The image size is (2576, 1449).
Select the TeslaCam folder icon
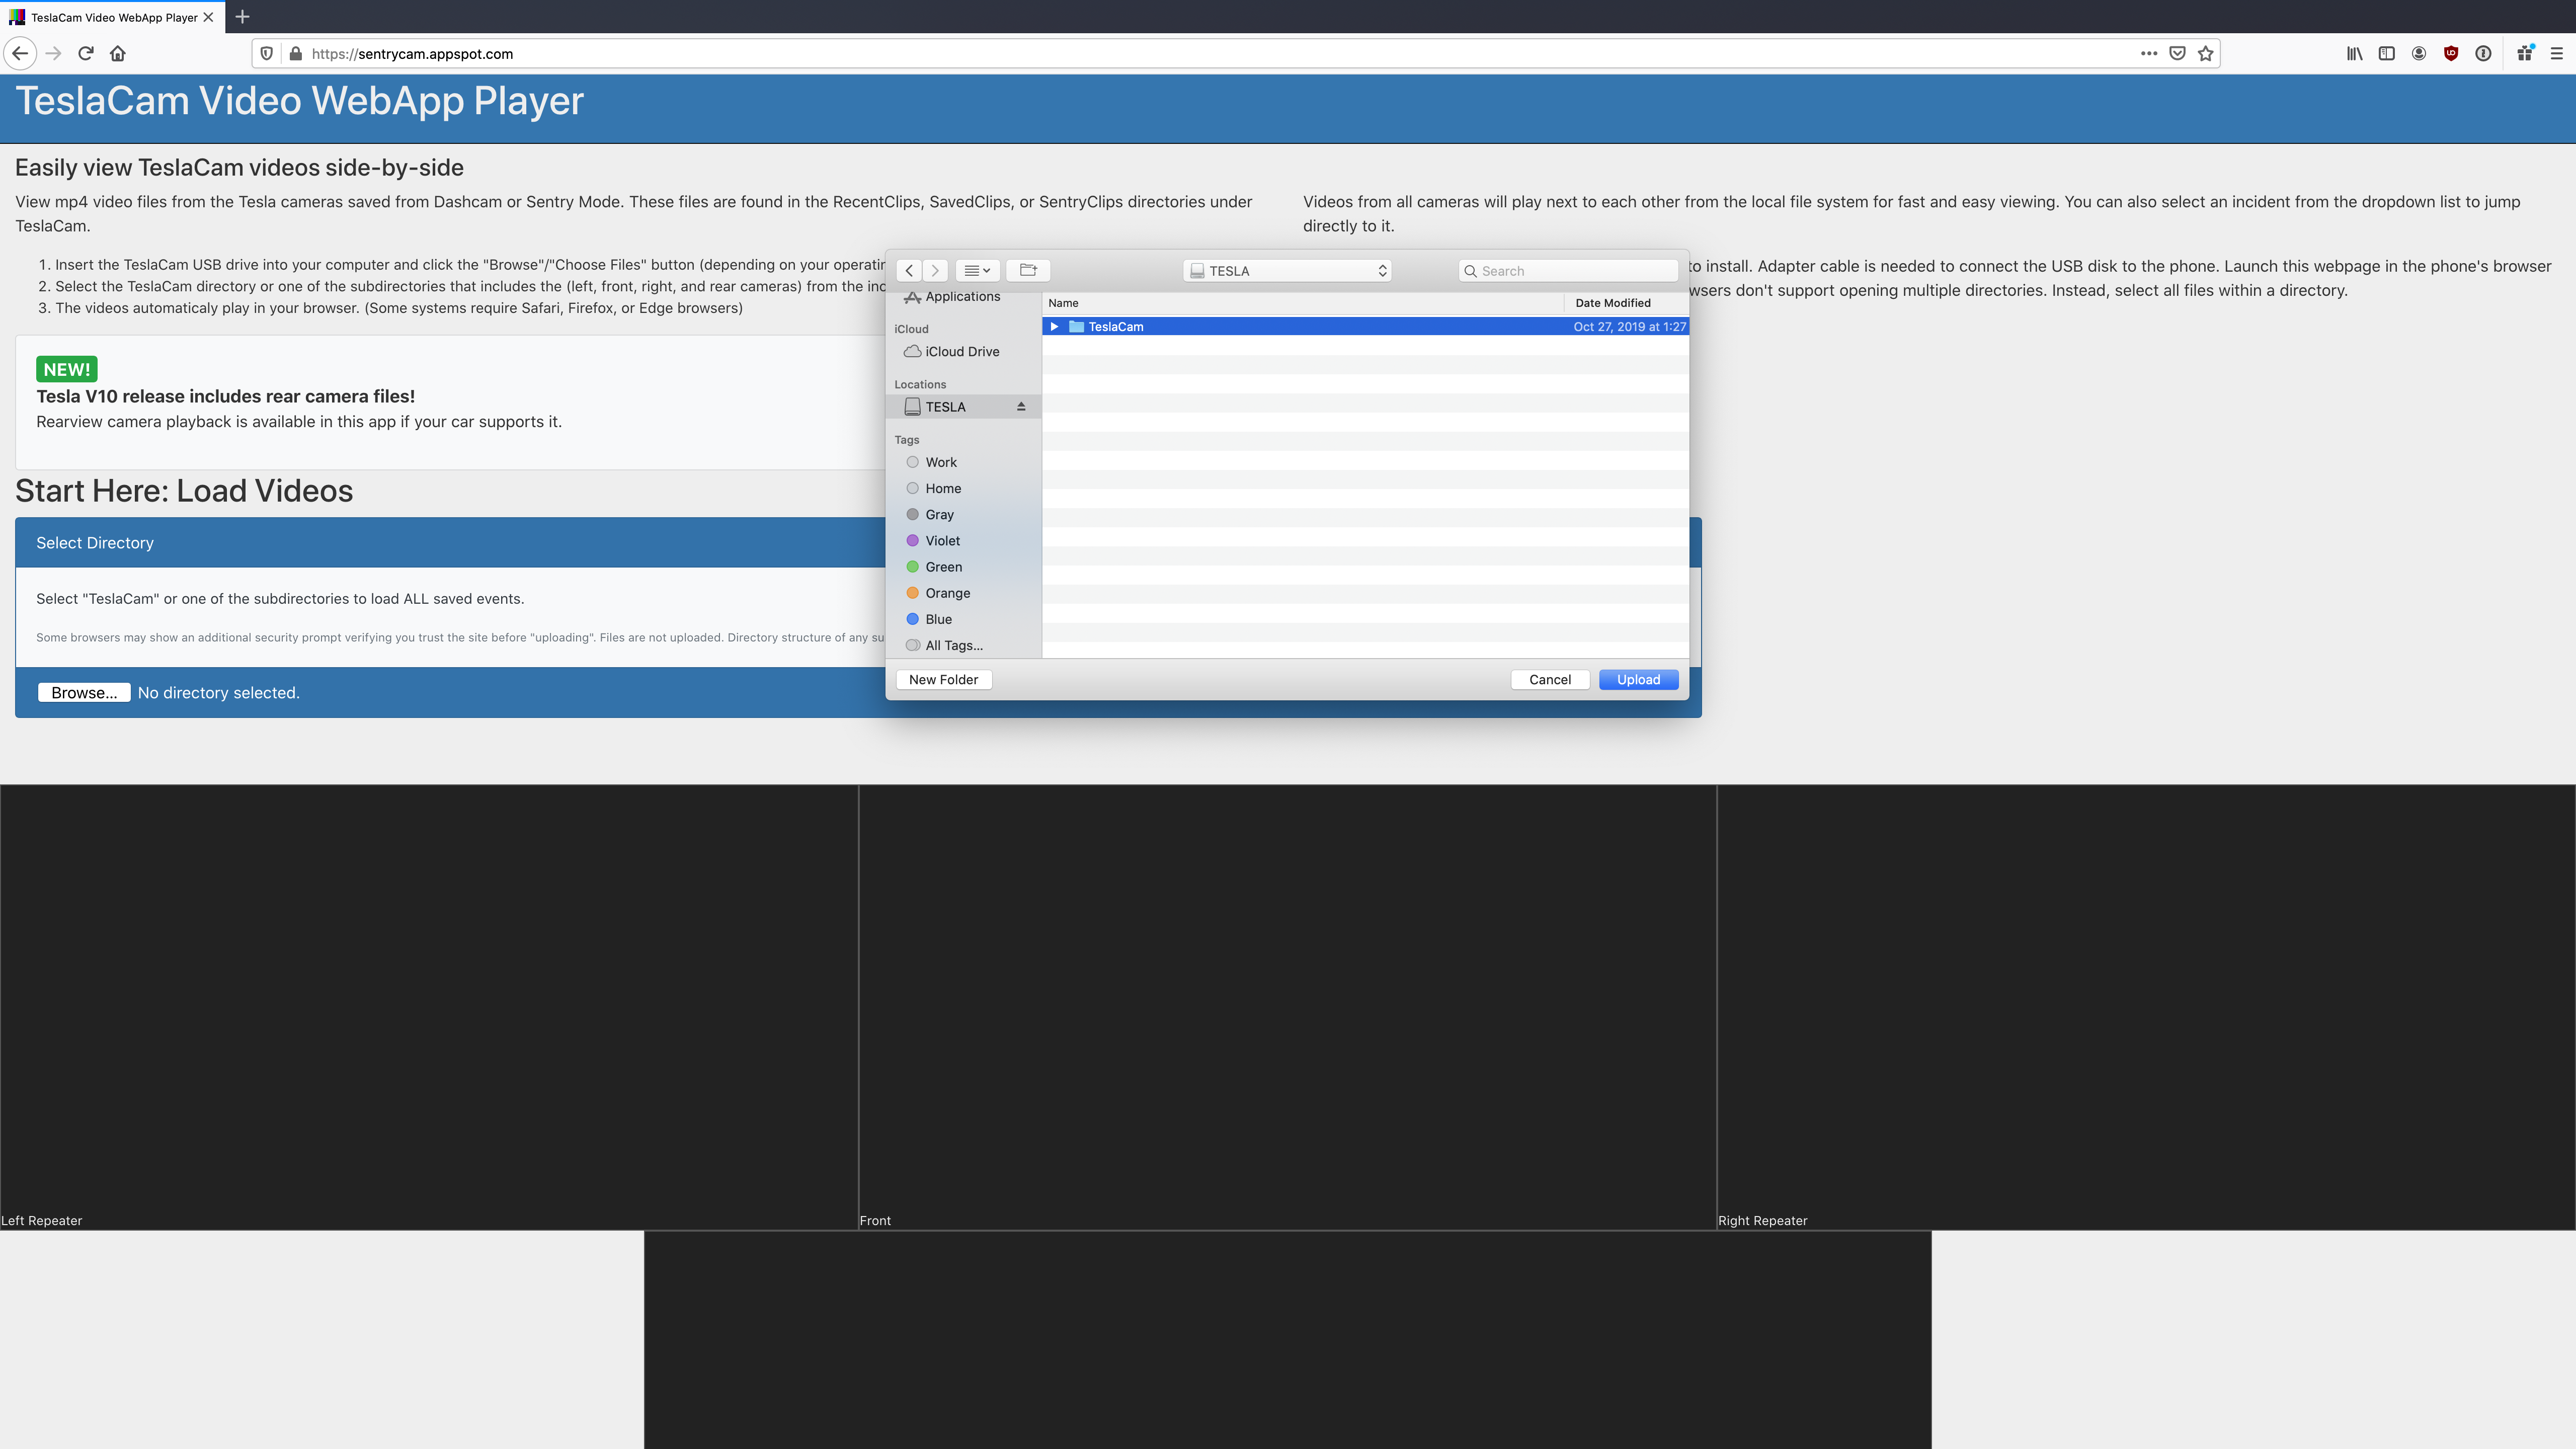(1076, 327)
